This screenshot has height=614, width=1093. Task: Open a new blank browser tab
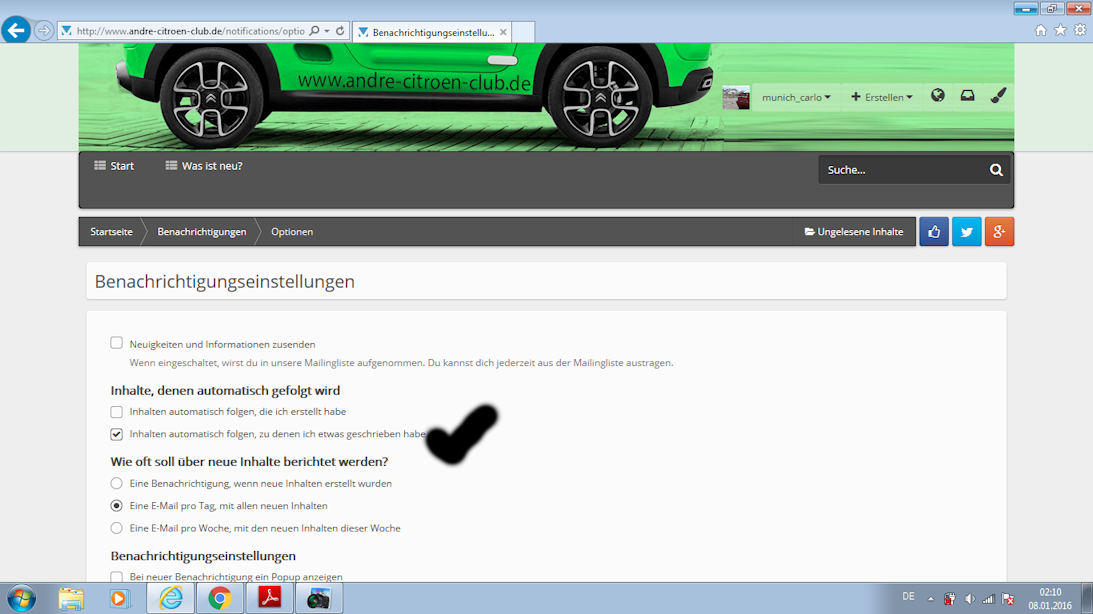523,32
